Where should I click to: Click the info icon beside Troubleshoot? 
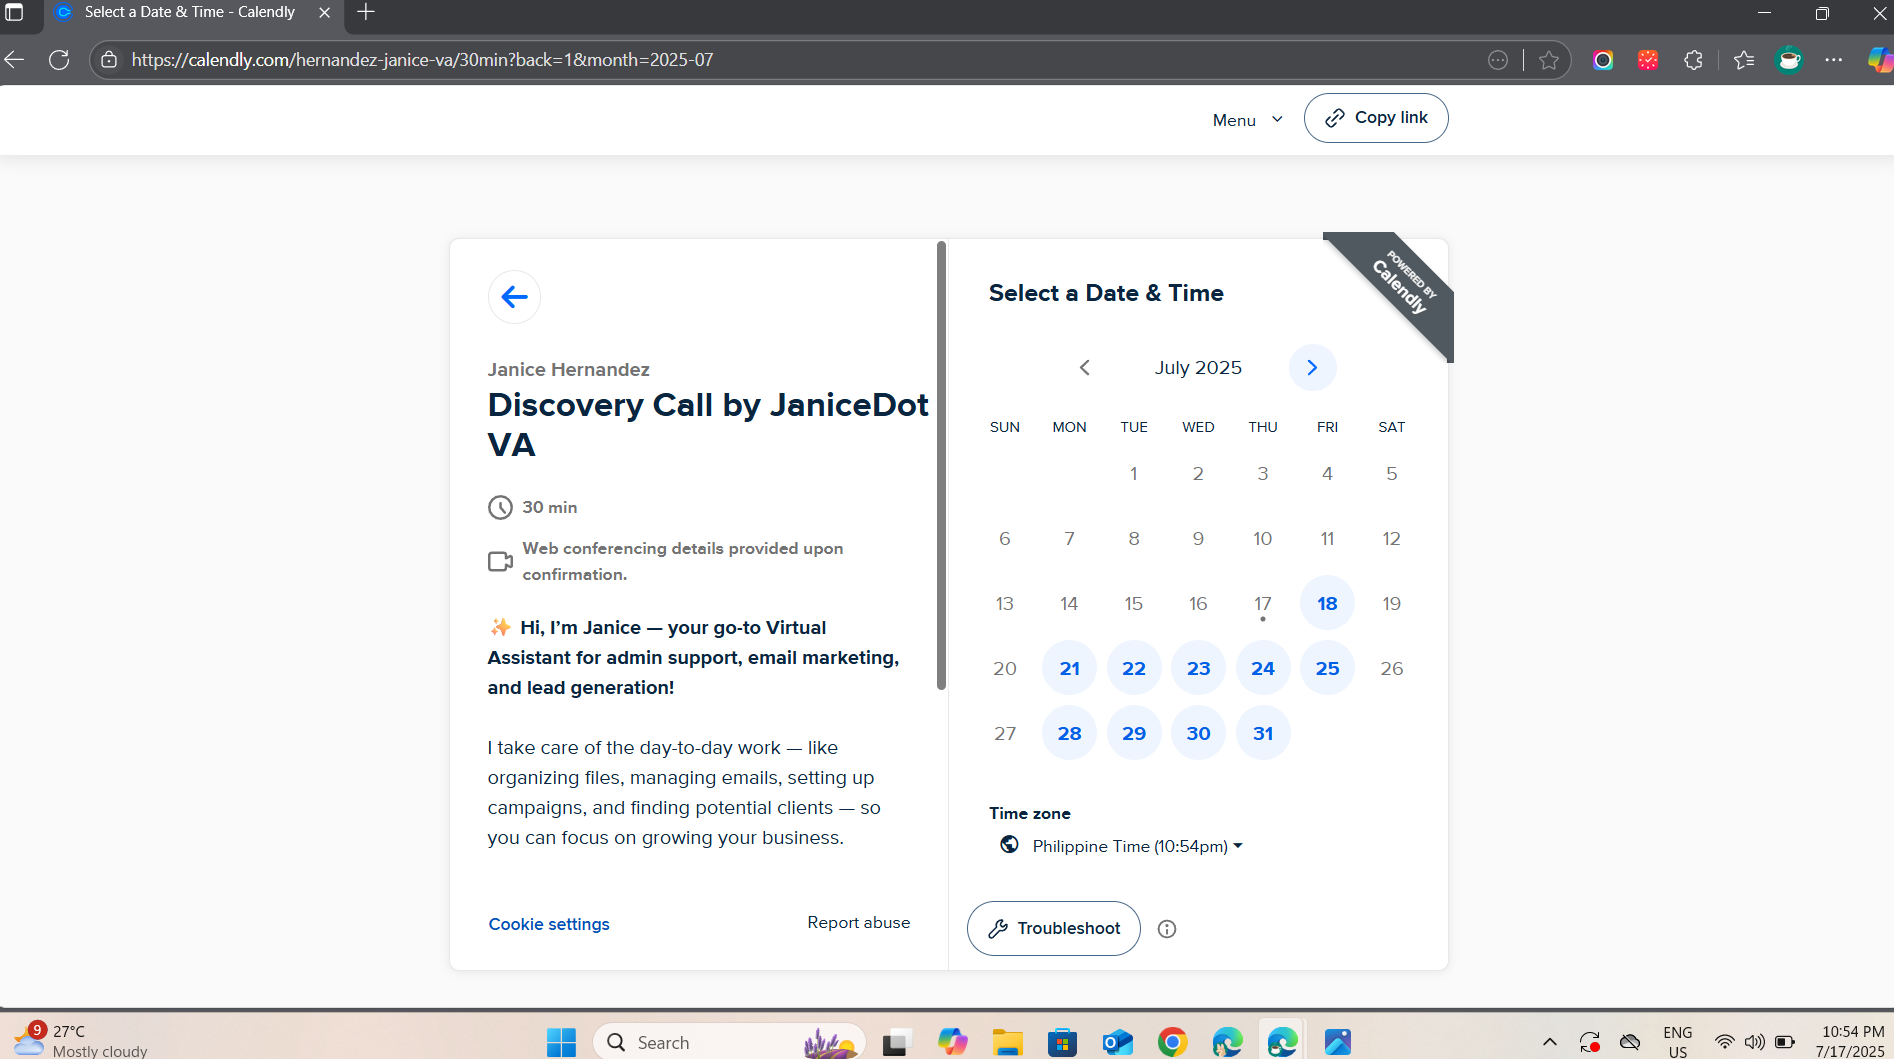coord(1166,929)
